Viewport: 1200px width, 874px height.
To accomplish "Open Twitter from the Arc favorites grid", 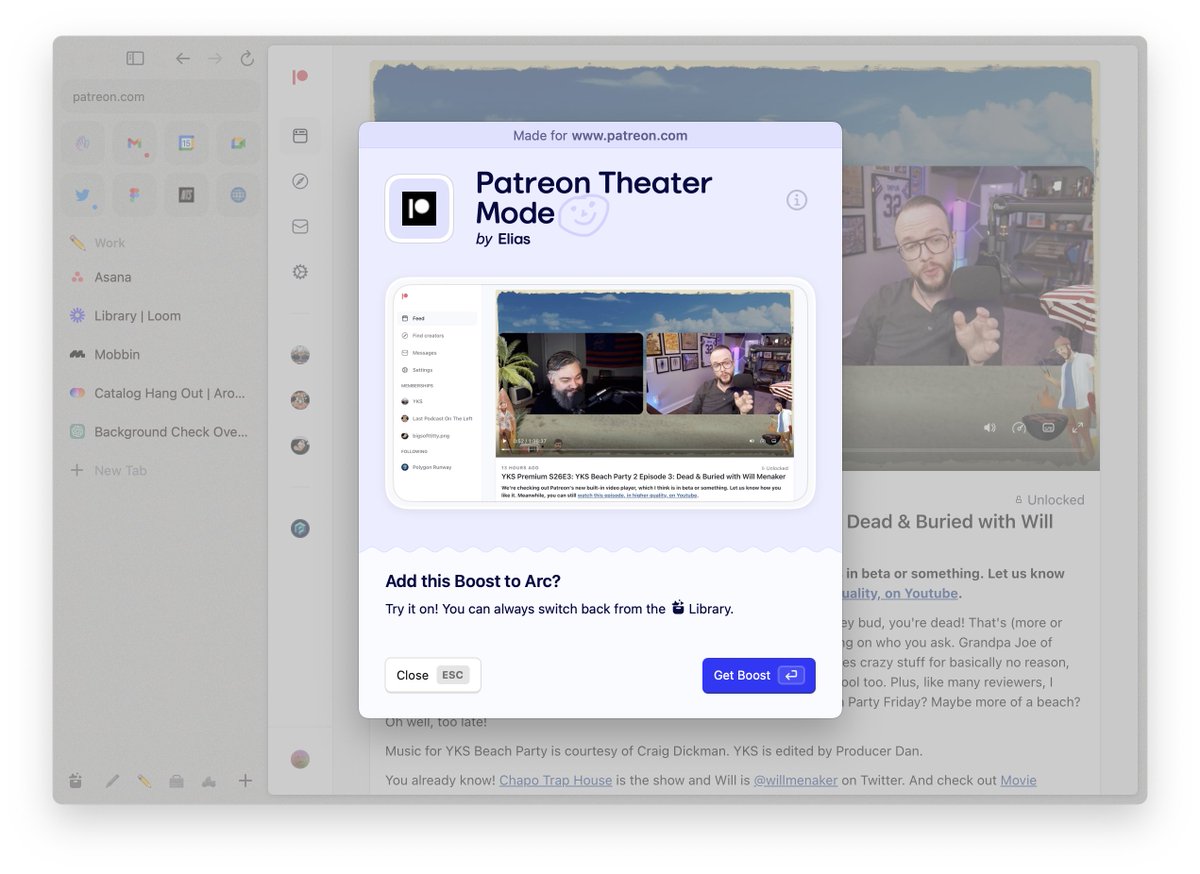I will (x=83, y=195).
